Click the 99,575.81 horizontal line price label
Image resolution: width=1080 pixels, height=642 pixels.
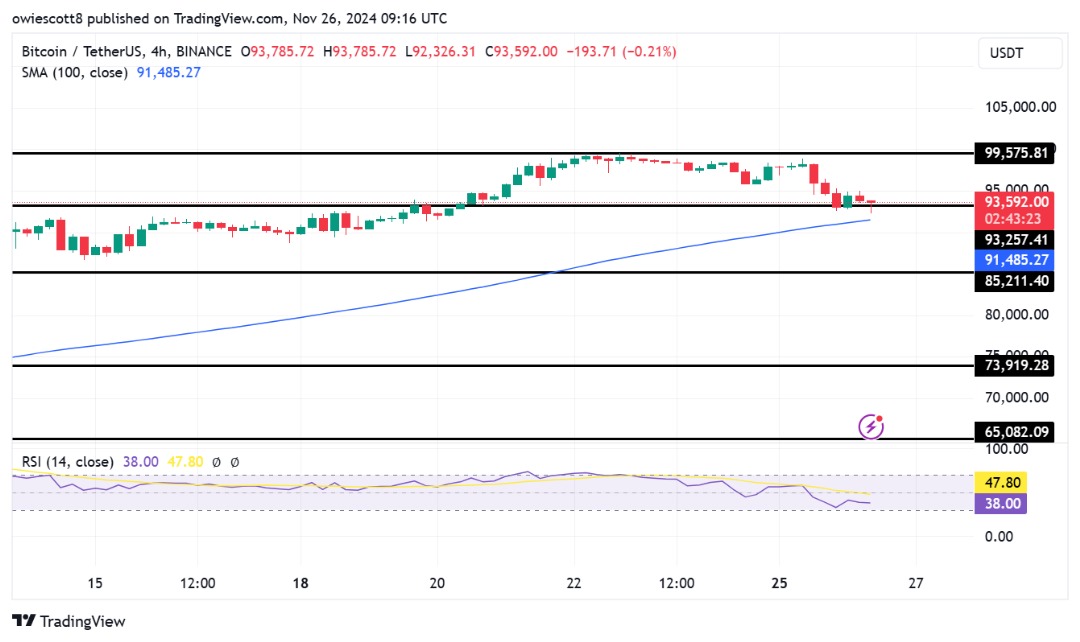coord(1014,153)
